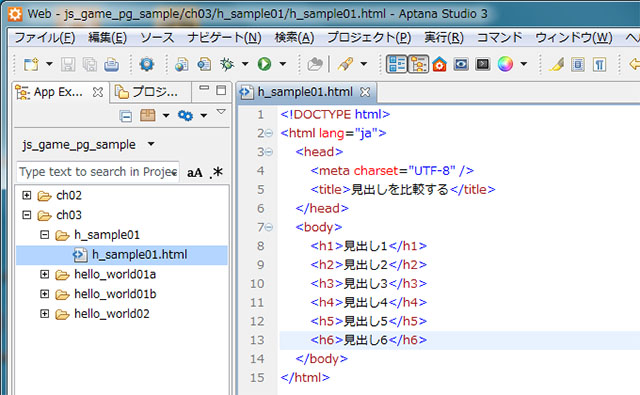Click the color wheel themes icon
This screenshot has width=640, height=395.
point(505,64)
